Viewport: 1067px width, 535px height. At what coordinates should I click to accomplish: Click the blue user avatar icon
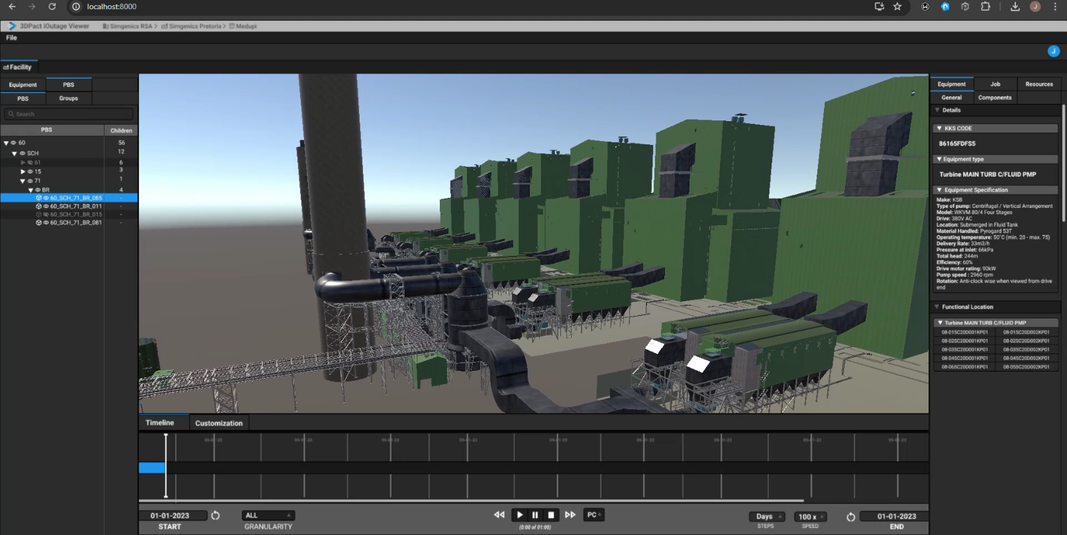point(1053,51)
